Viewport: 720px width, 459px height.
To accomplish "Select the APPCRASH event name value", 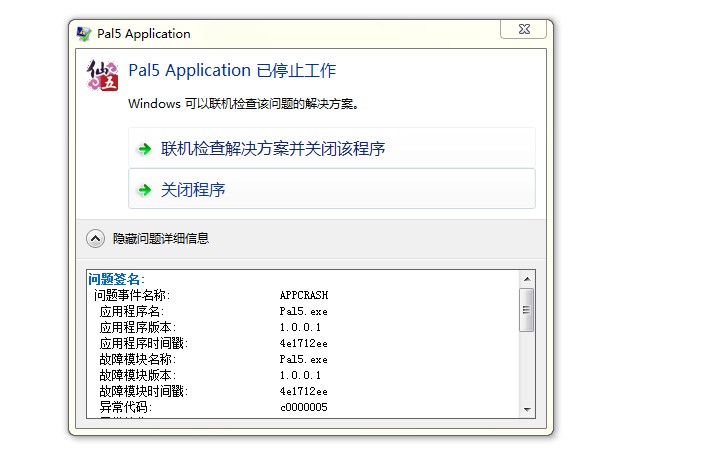I will pyautogui.click(x=304, y=295).
